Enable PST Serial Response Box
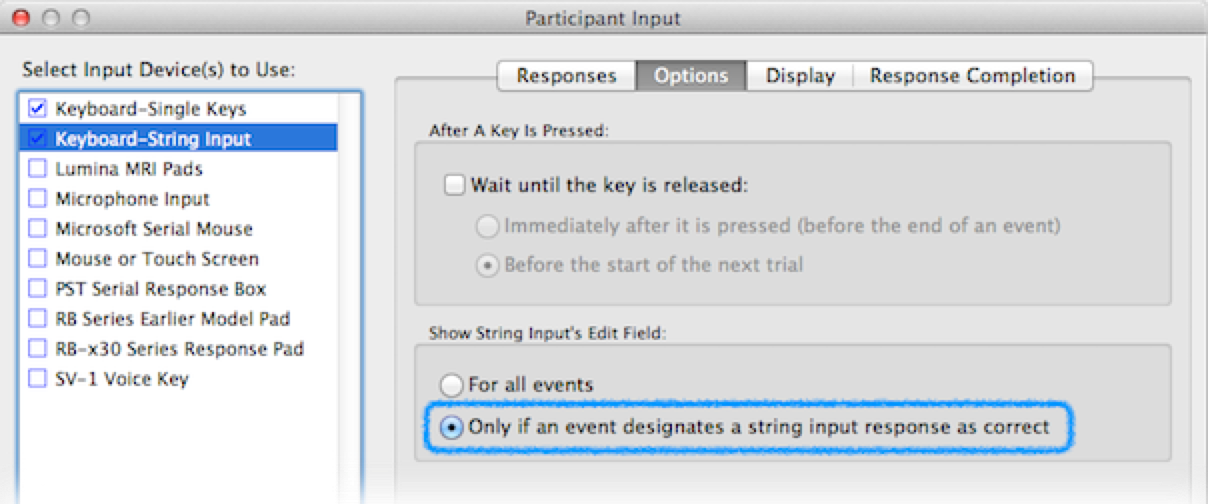This screenshot has height=504, width=1208. [x=38, y=288]
